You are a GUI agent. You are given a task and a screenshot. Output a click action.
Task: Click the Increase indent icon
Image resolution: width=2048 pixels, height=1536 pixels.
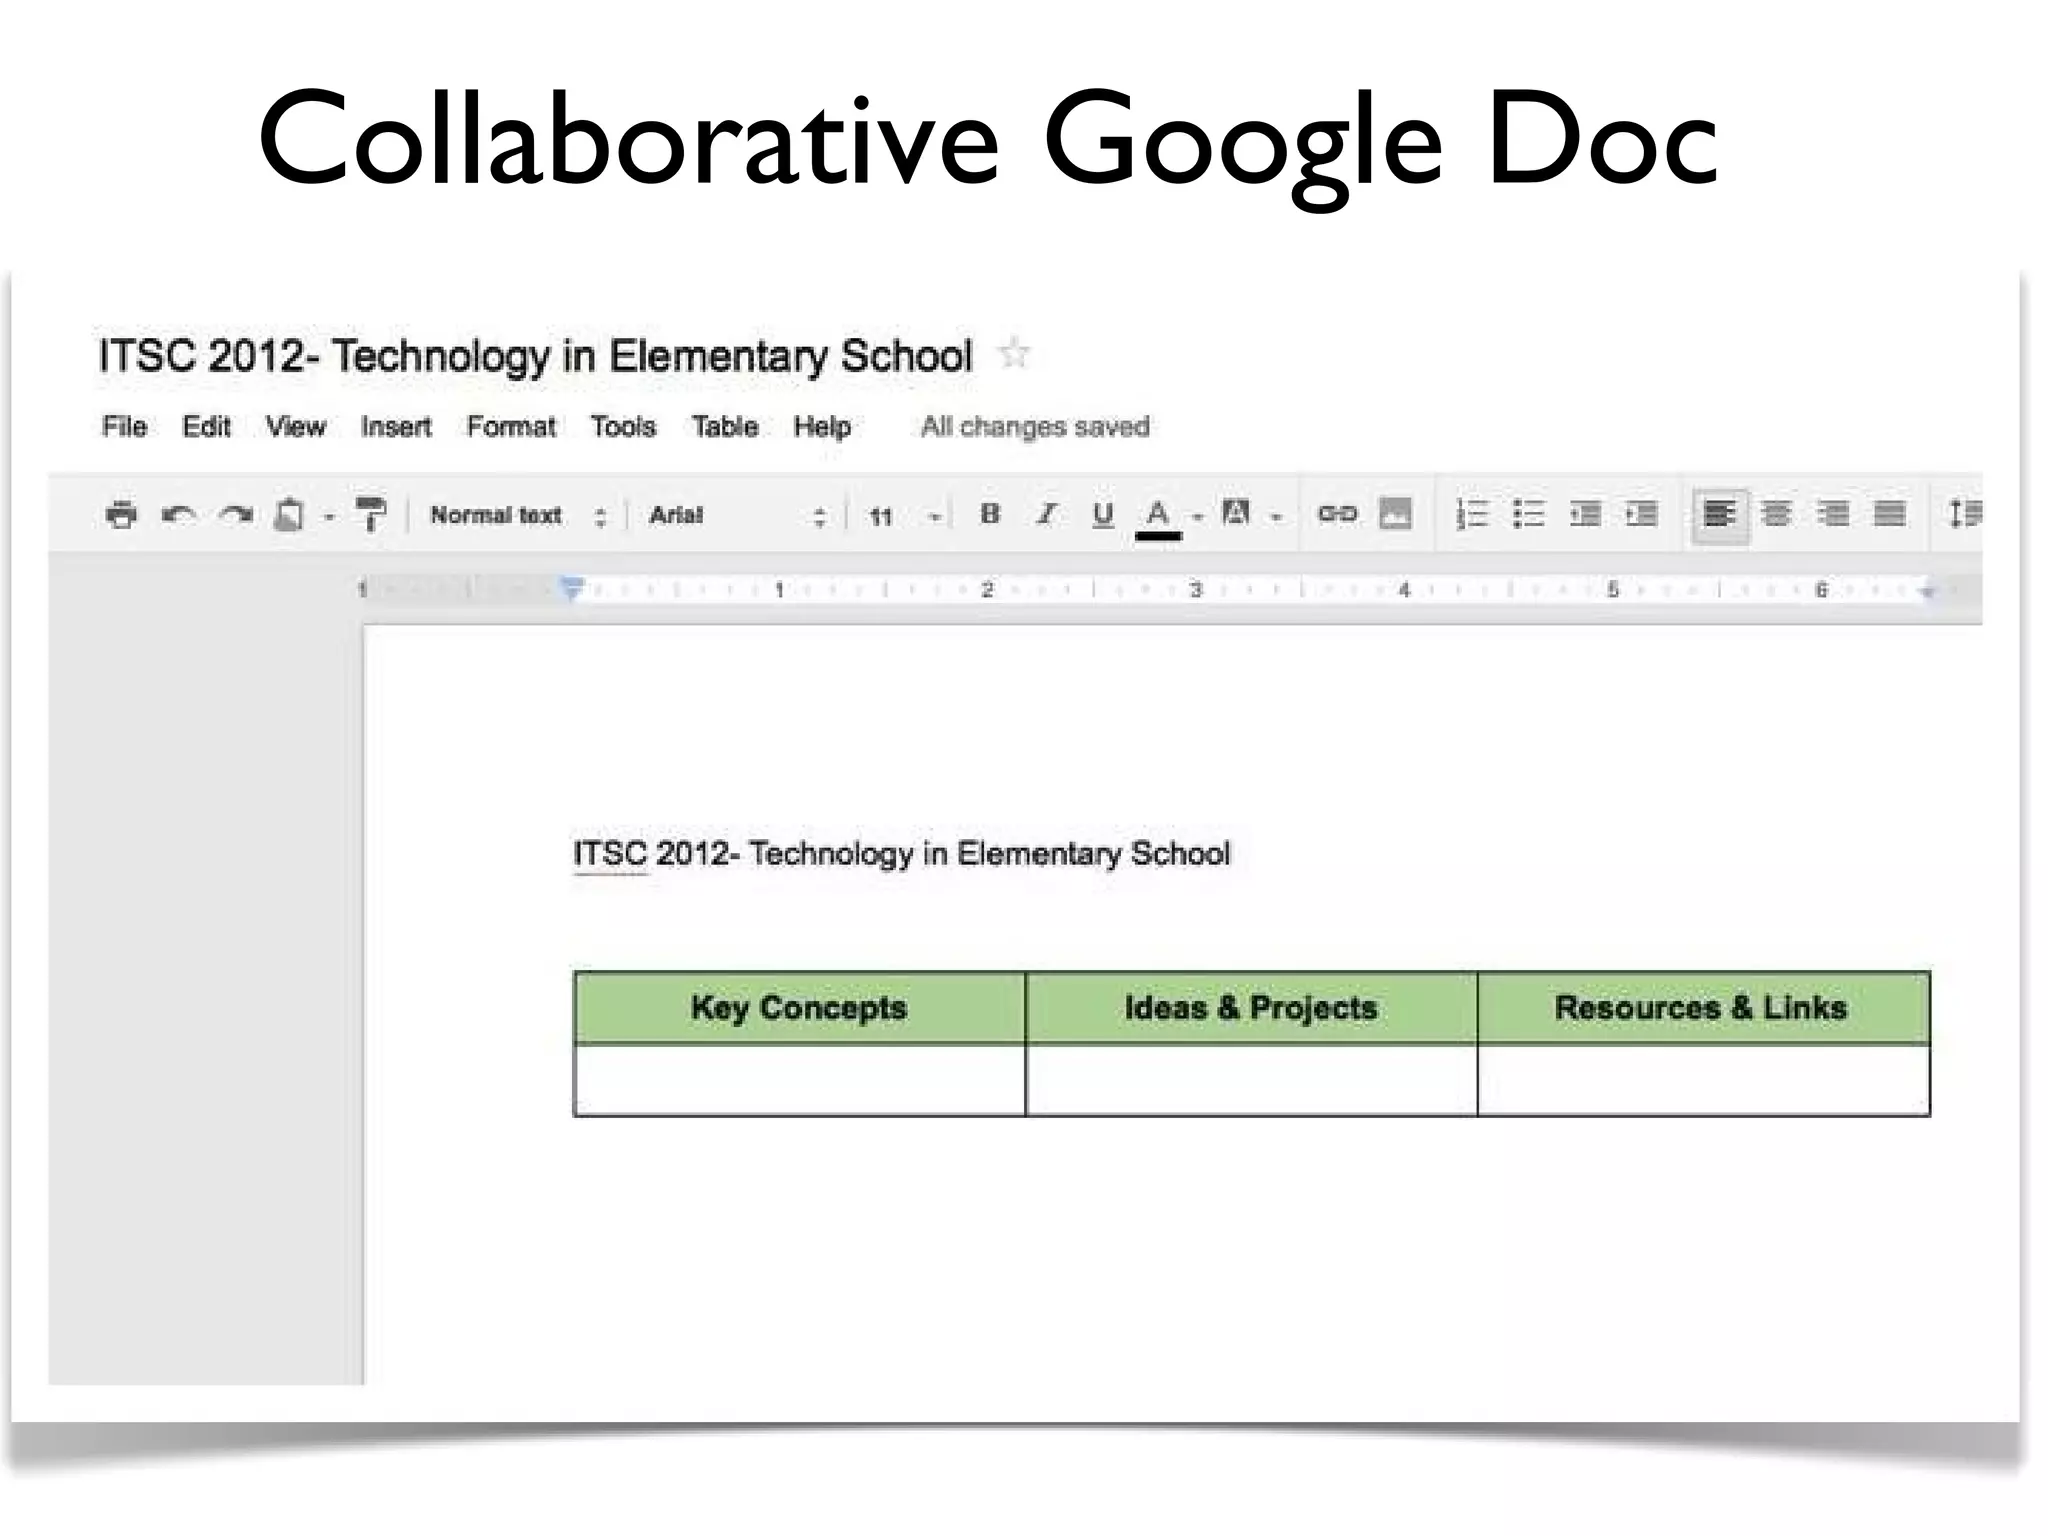(x=1641, y=514)
